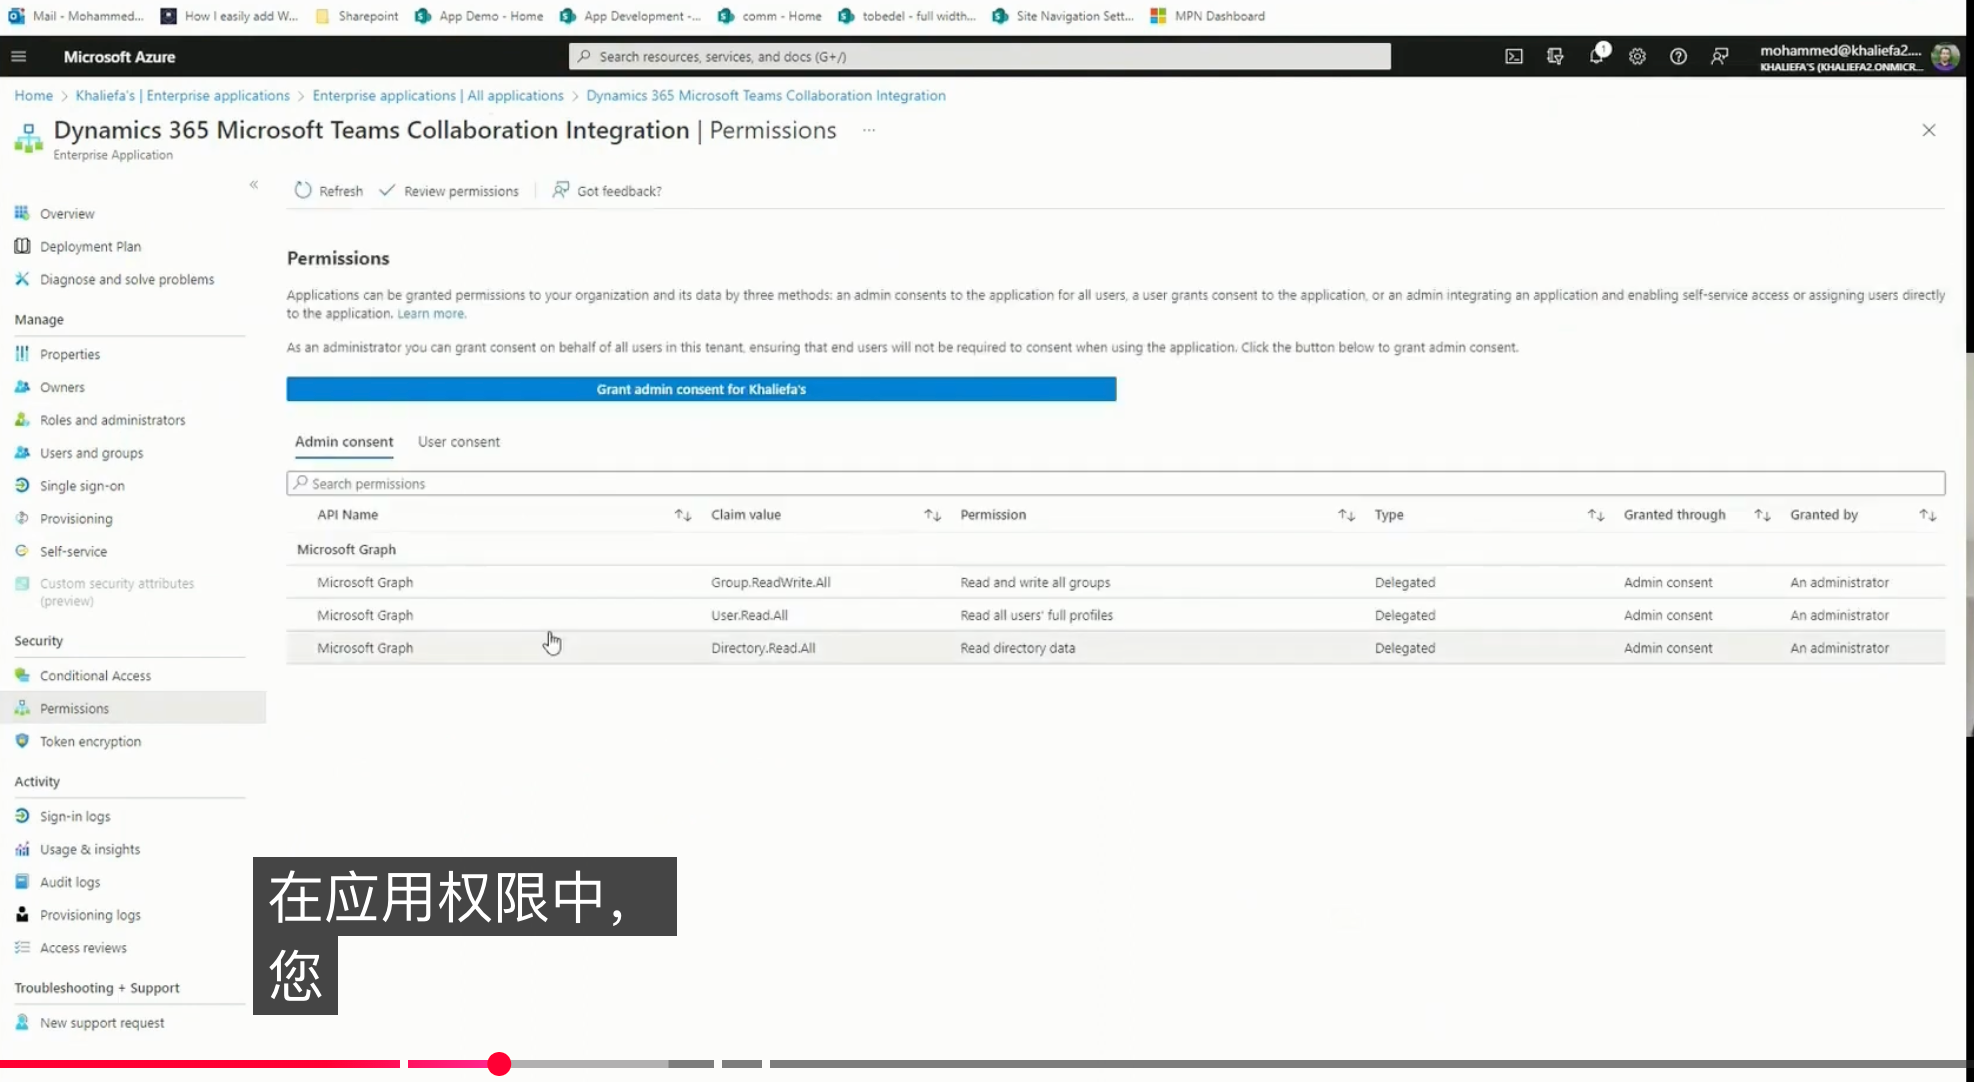Sort by Claim value column arrows
This screenshot has width=1974, height=1082.
pyautogui.click(x=932, y=515)
